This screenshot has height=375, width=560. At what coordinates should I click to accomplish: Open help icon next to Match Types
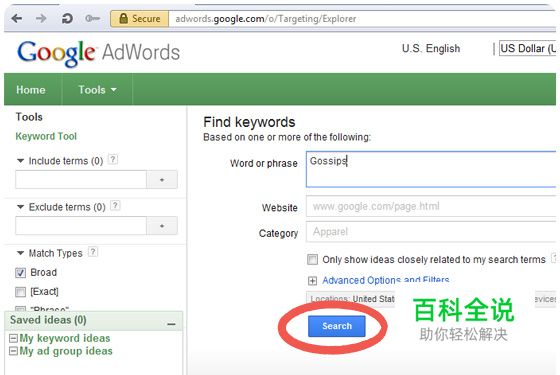93,252
